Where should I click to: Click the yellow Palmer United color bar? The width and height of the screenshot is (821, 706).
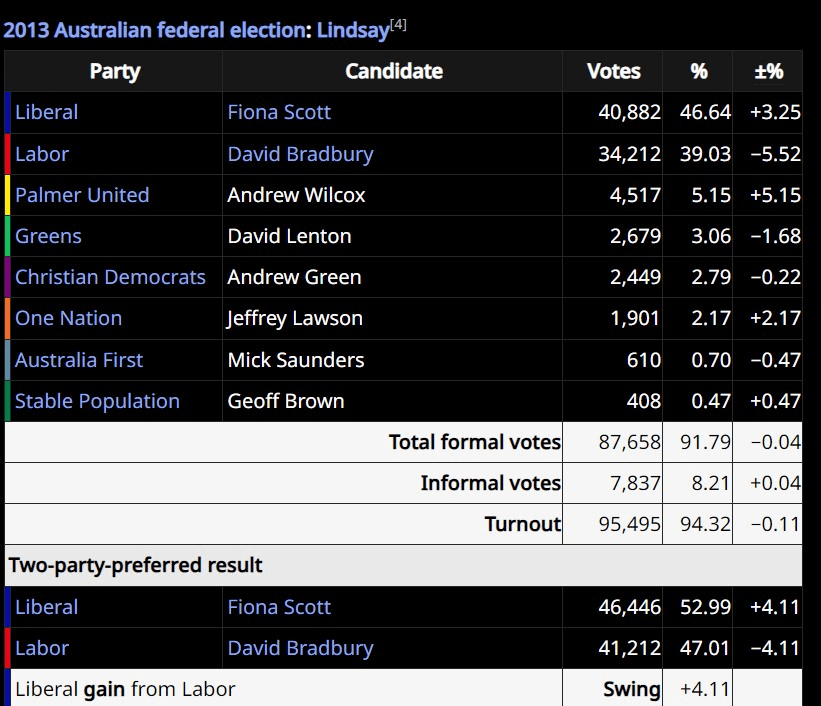pyautogui.click(x=8, y=195)
